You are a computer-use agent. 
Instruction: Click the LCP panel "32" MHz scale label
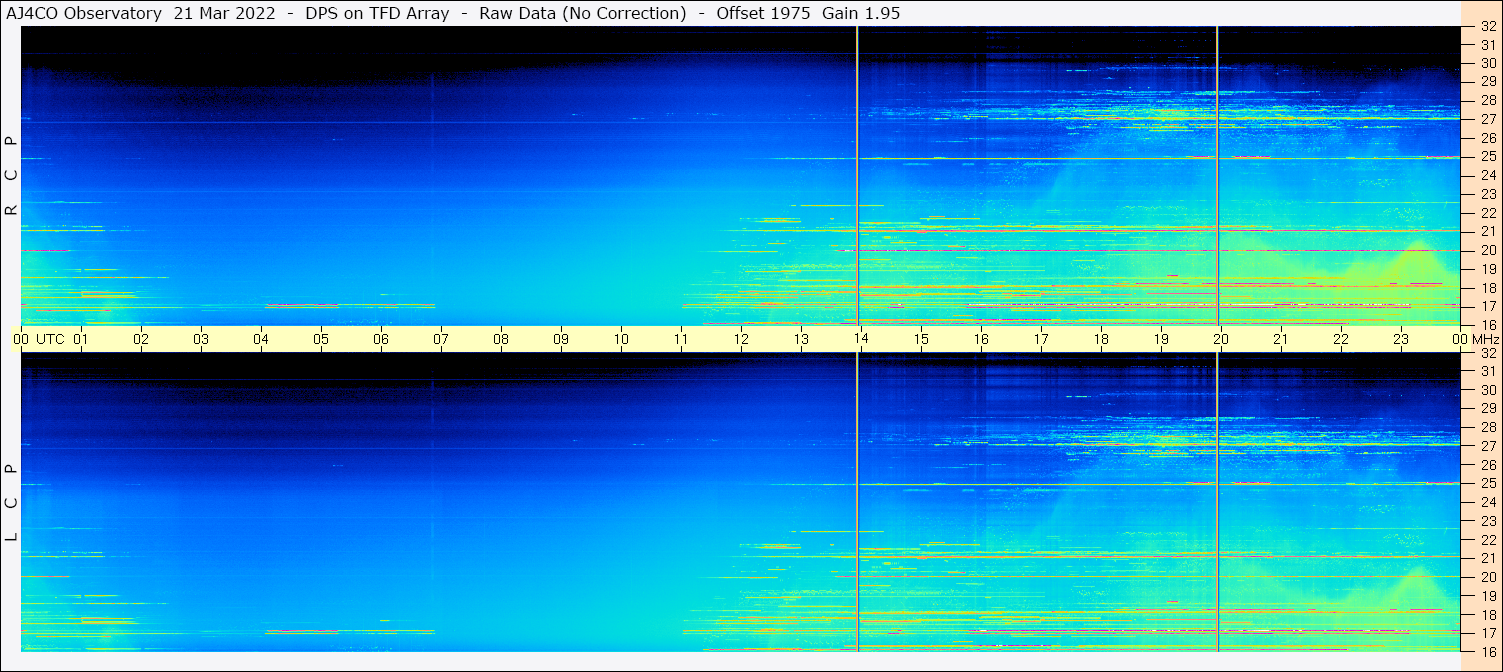tap(1488, 353)
